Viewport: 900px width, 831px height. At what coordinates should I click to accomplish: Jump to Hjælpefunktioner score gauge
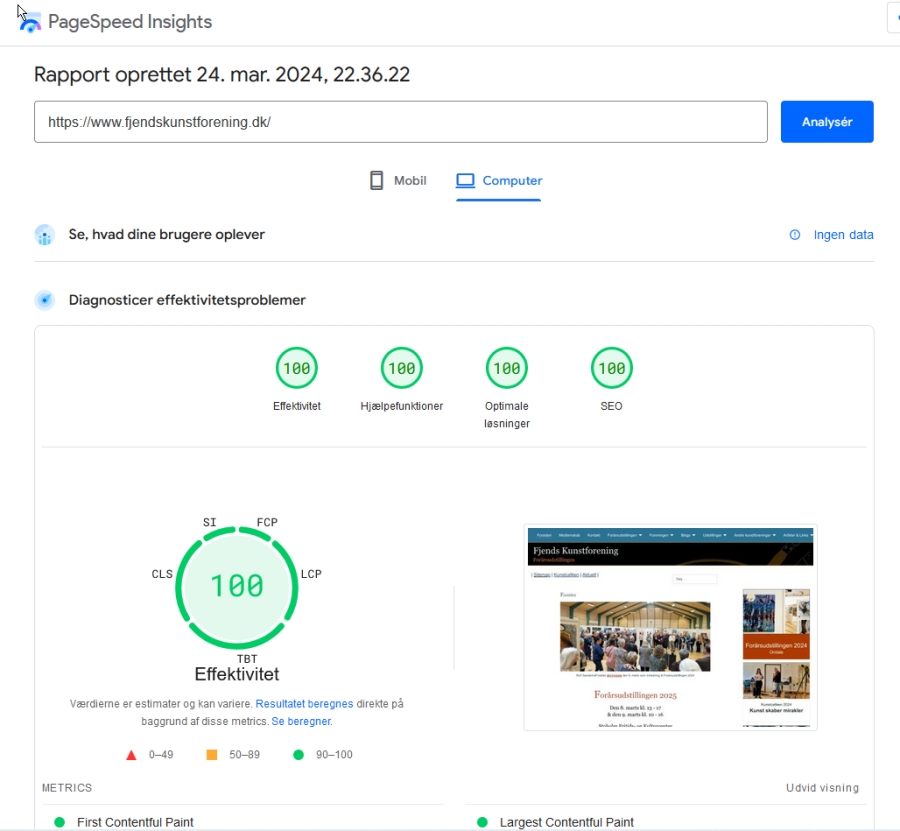[x=402, y=368]
